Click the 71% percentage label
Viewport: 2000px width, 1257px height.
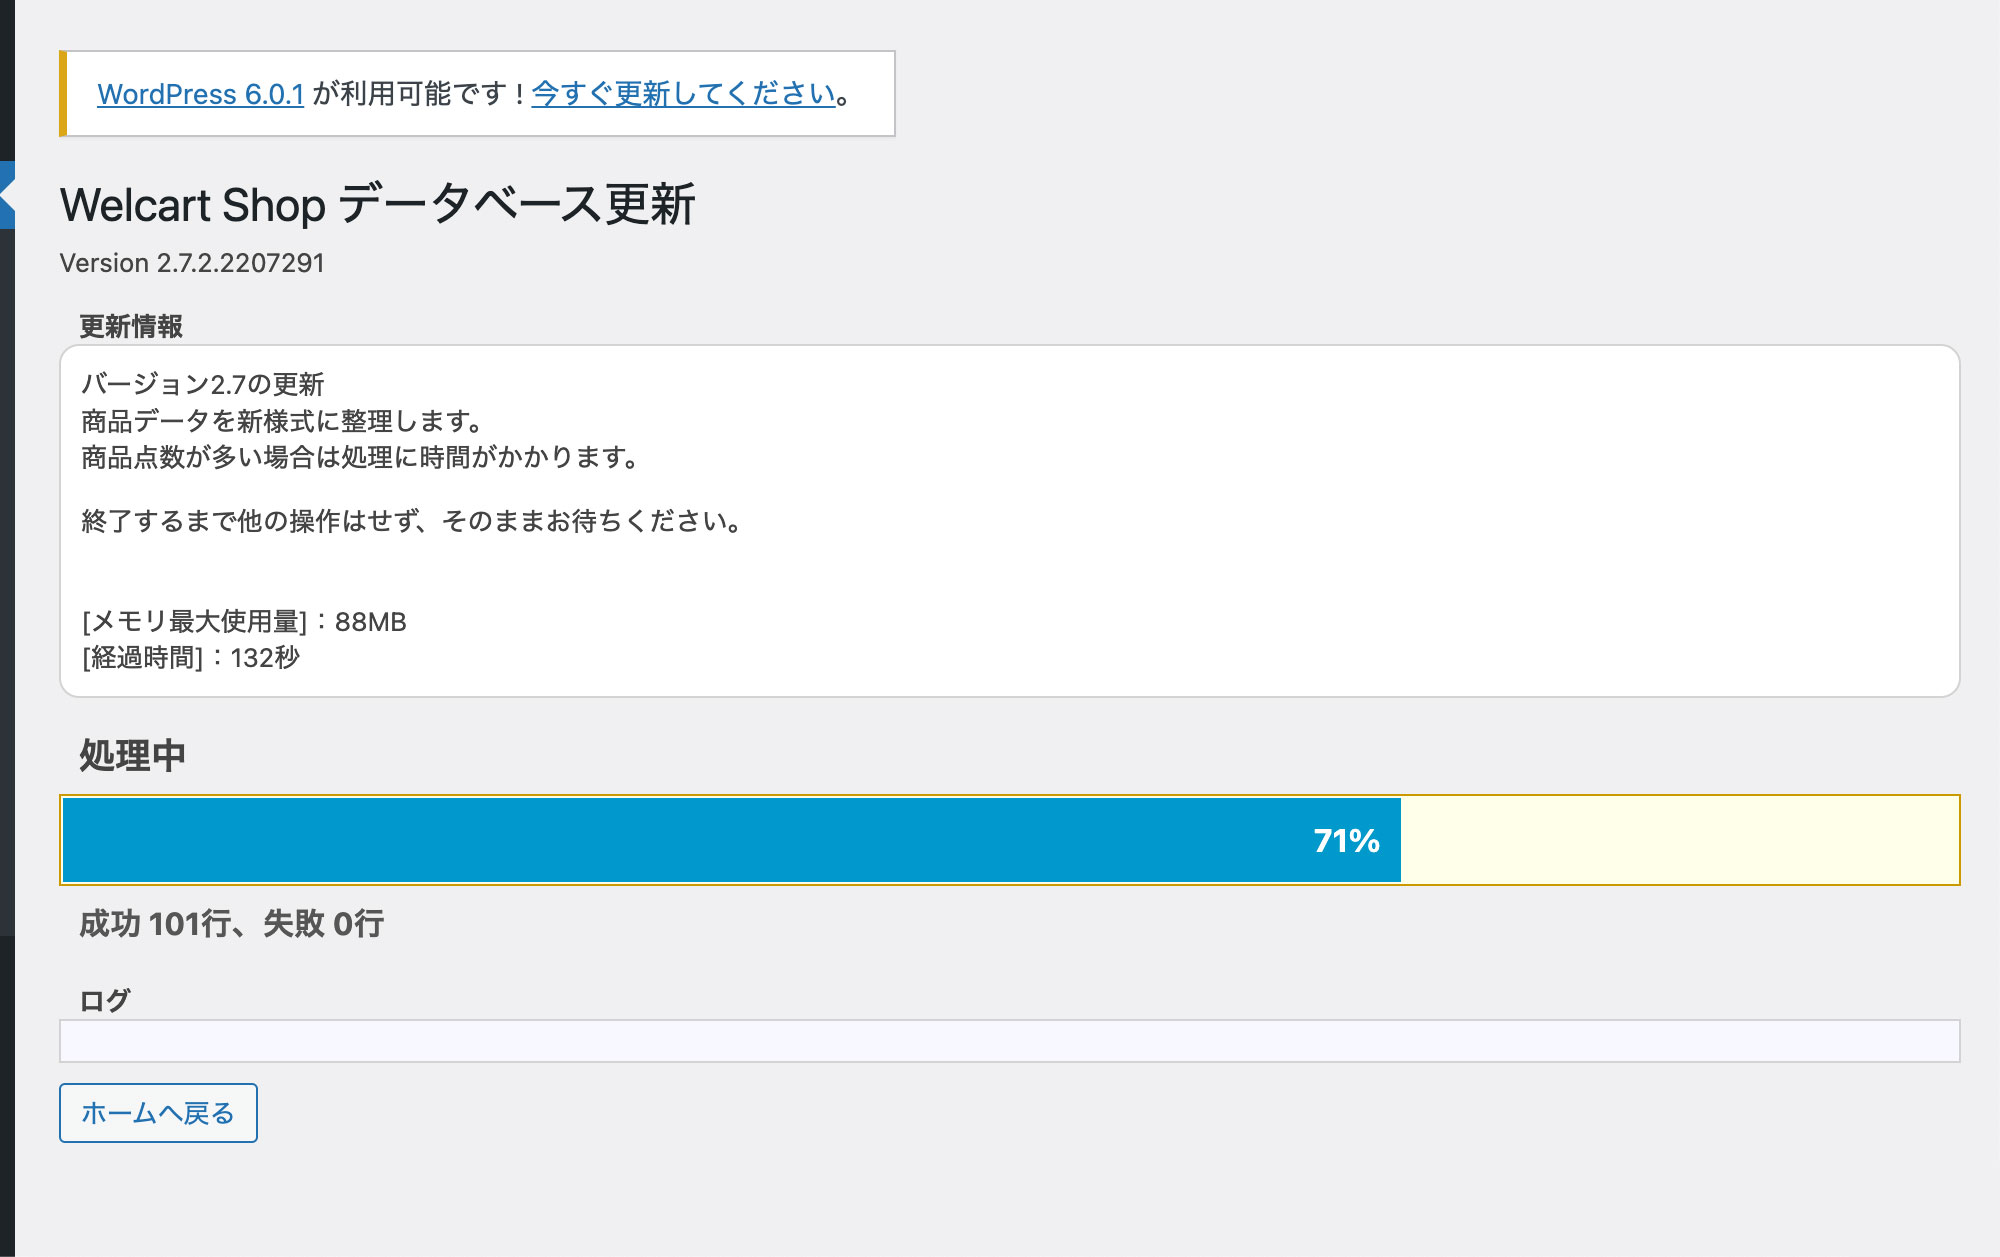coord(1346,841)
